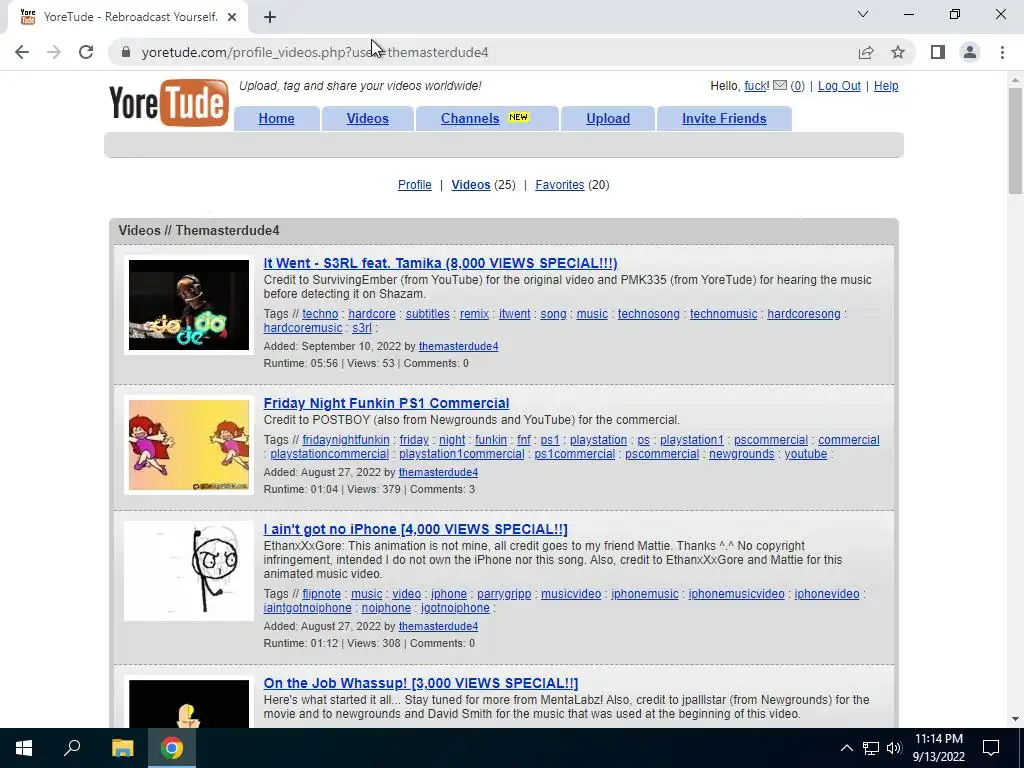The image size is (1024, 768).
Task: Open a new browser tab with the plus button
Action: coord(270,18)
